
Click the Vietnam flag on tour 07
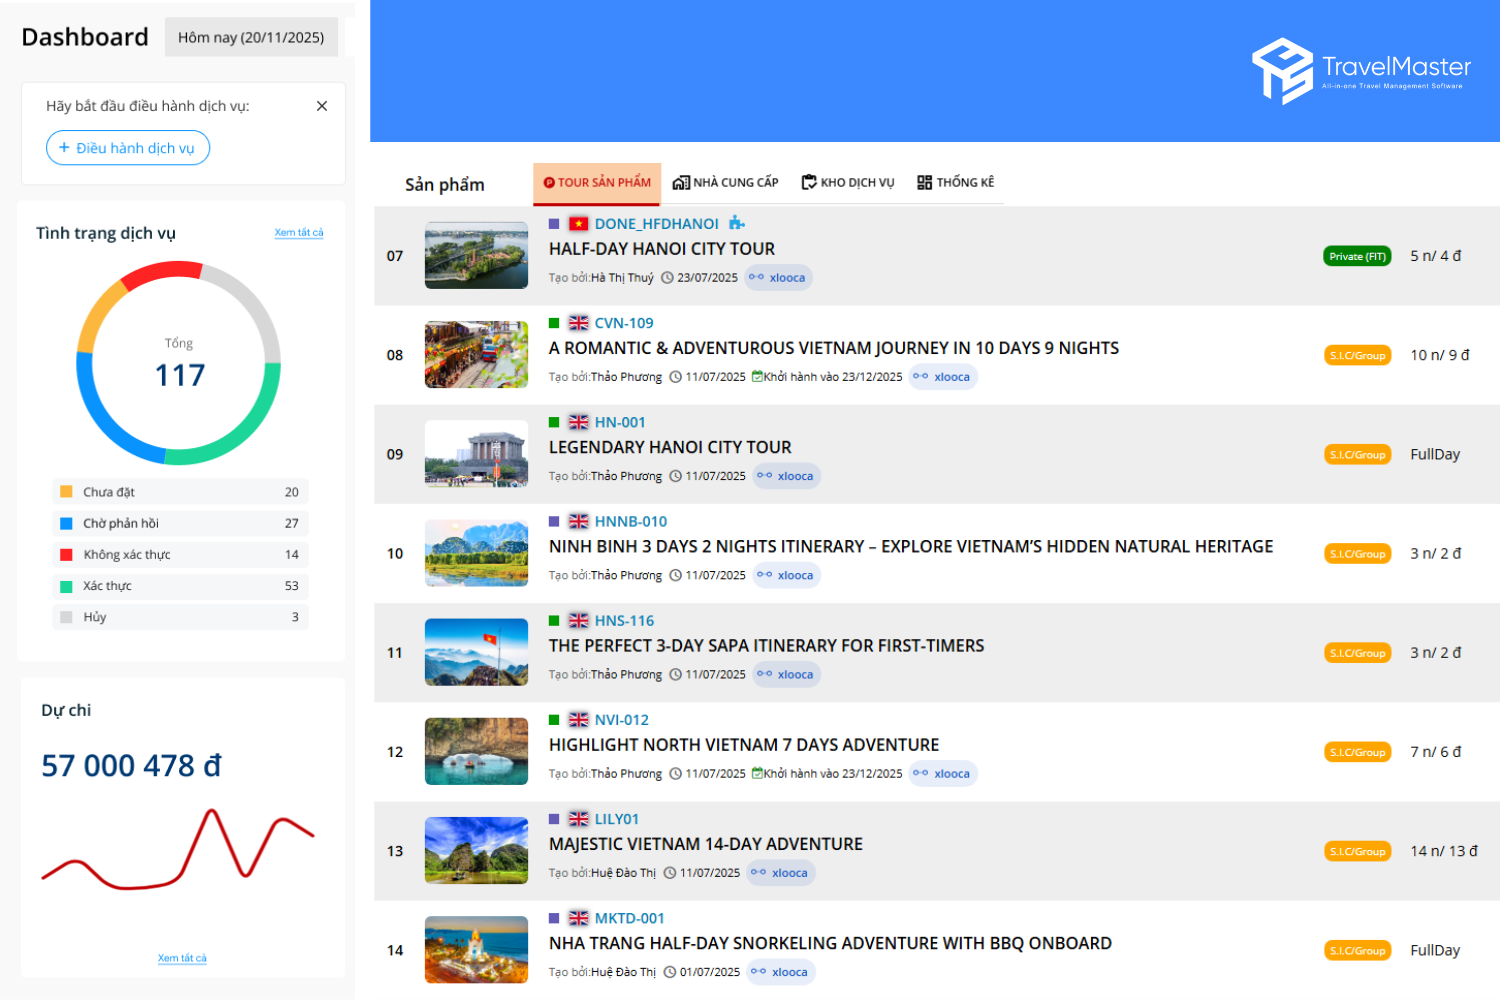[x=578, y=223]
